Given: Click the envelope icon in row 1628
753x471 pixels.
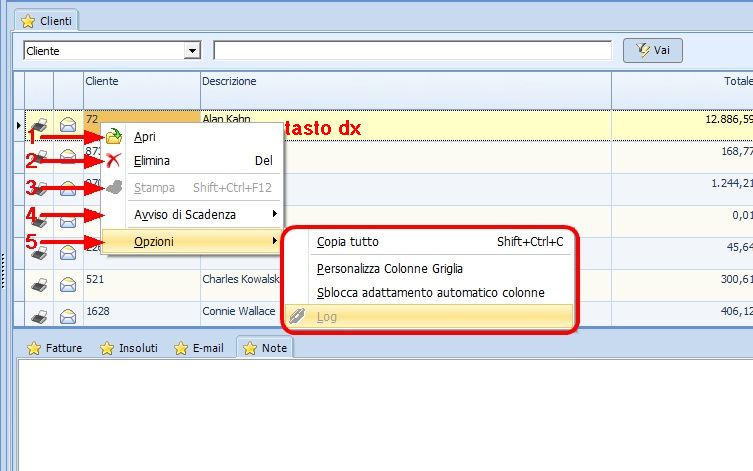Looking at the screenshot, I should click(68, 317).
